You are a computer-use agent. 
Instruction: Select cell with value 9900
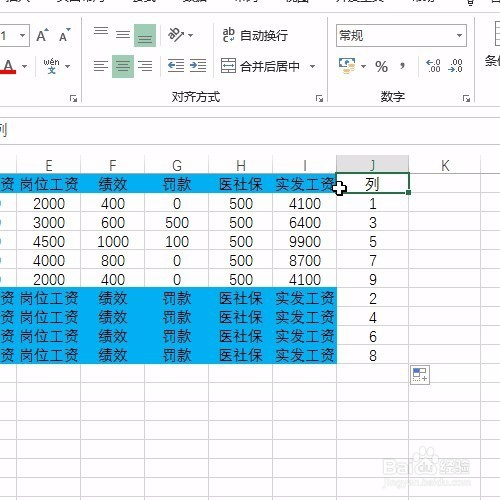(x=305, y=241)
